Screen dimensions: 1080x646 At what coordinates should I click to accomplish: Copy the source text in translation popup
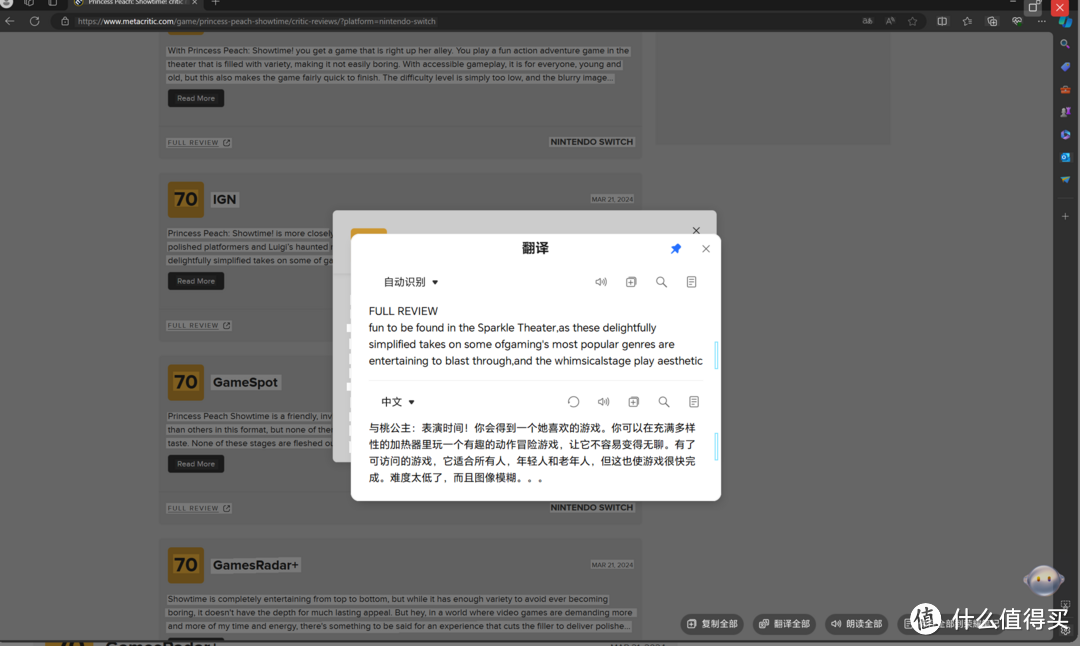pyautogui.click(x=631, y=282)
